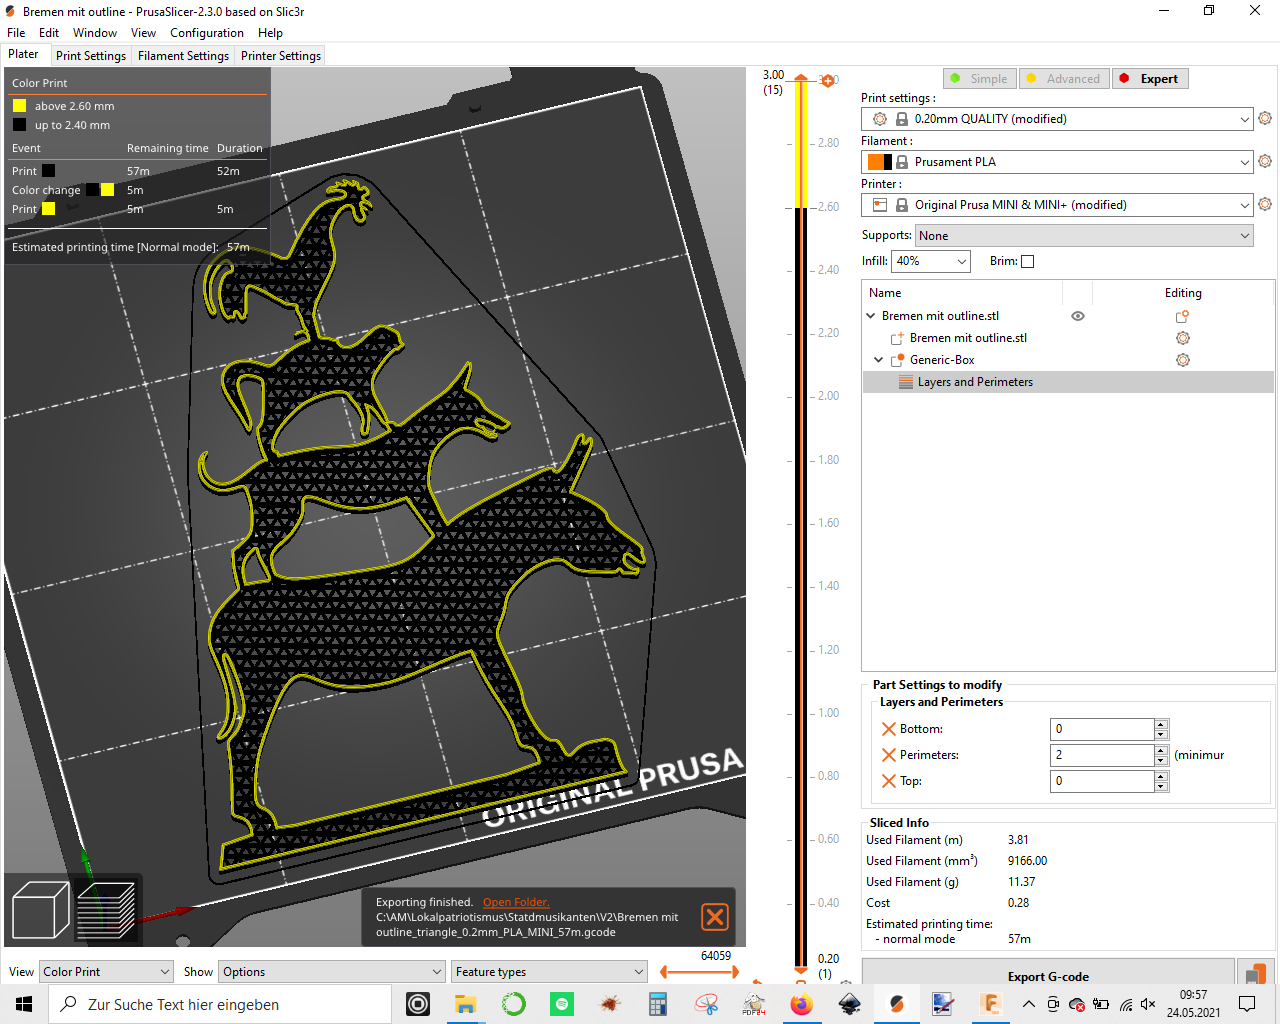The height and width of the screenshot is (1024, 1280).
Task: Open the Filament preset dropdown
Action: pos(1057,162)
